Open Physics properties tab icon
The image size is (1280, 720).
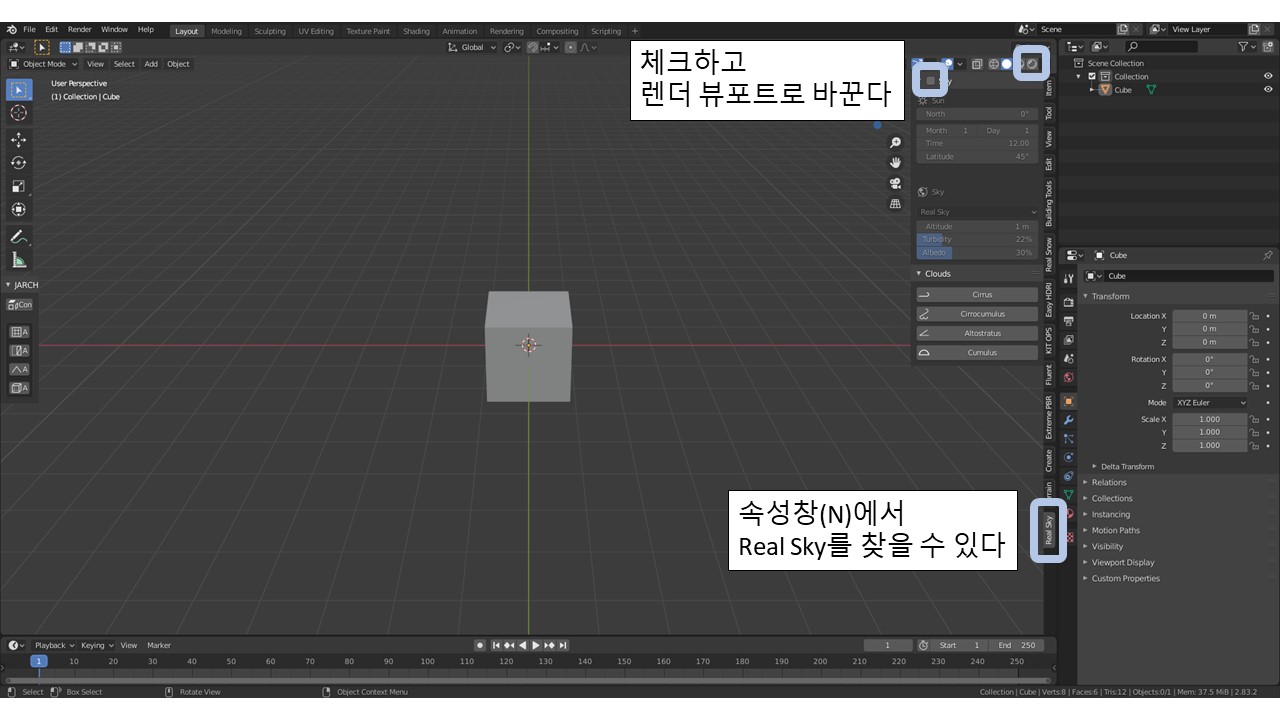click(x=1068, y=457)
